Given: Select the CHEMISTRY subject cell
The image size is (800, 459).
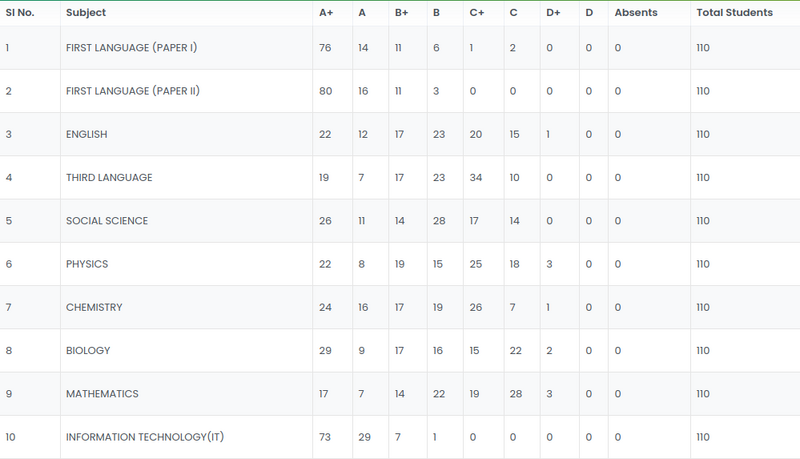Looking at the screenshot, I should [94, 307].
